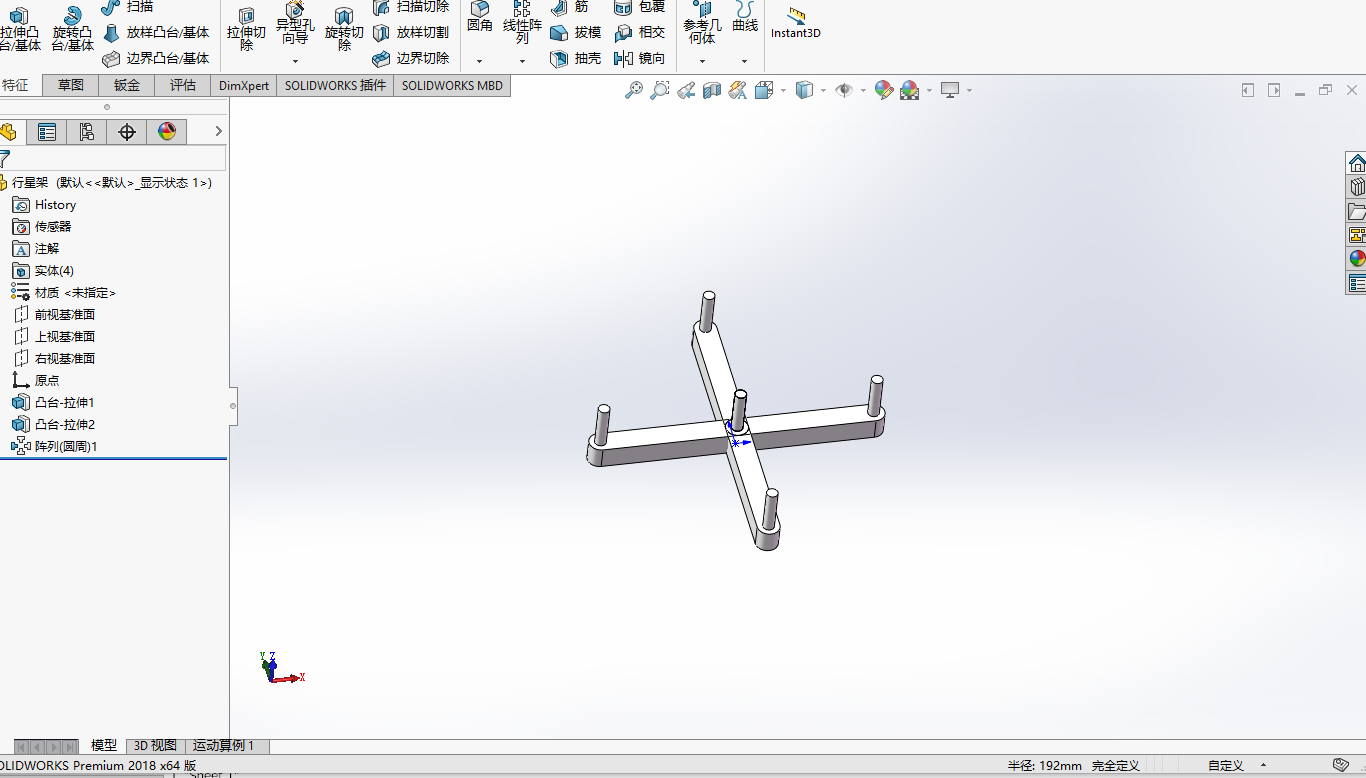1366x778 pixels.
Task: Switch to the 钣金 sheet metal tab
Action: click(x=127, y=85)
